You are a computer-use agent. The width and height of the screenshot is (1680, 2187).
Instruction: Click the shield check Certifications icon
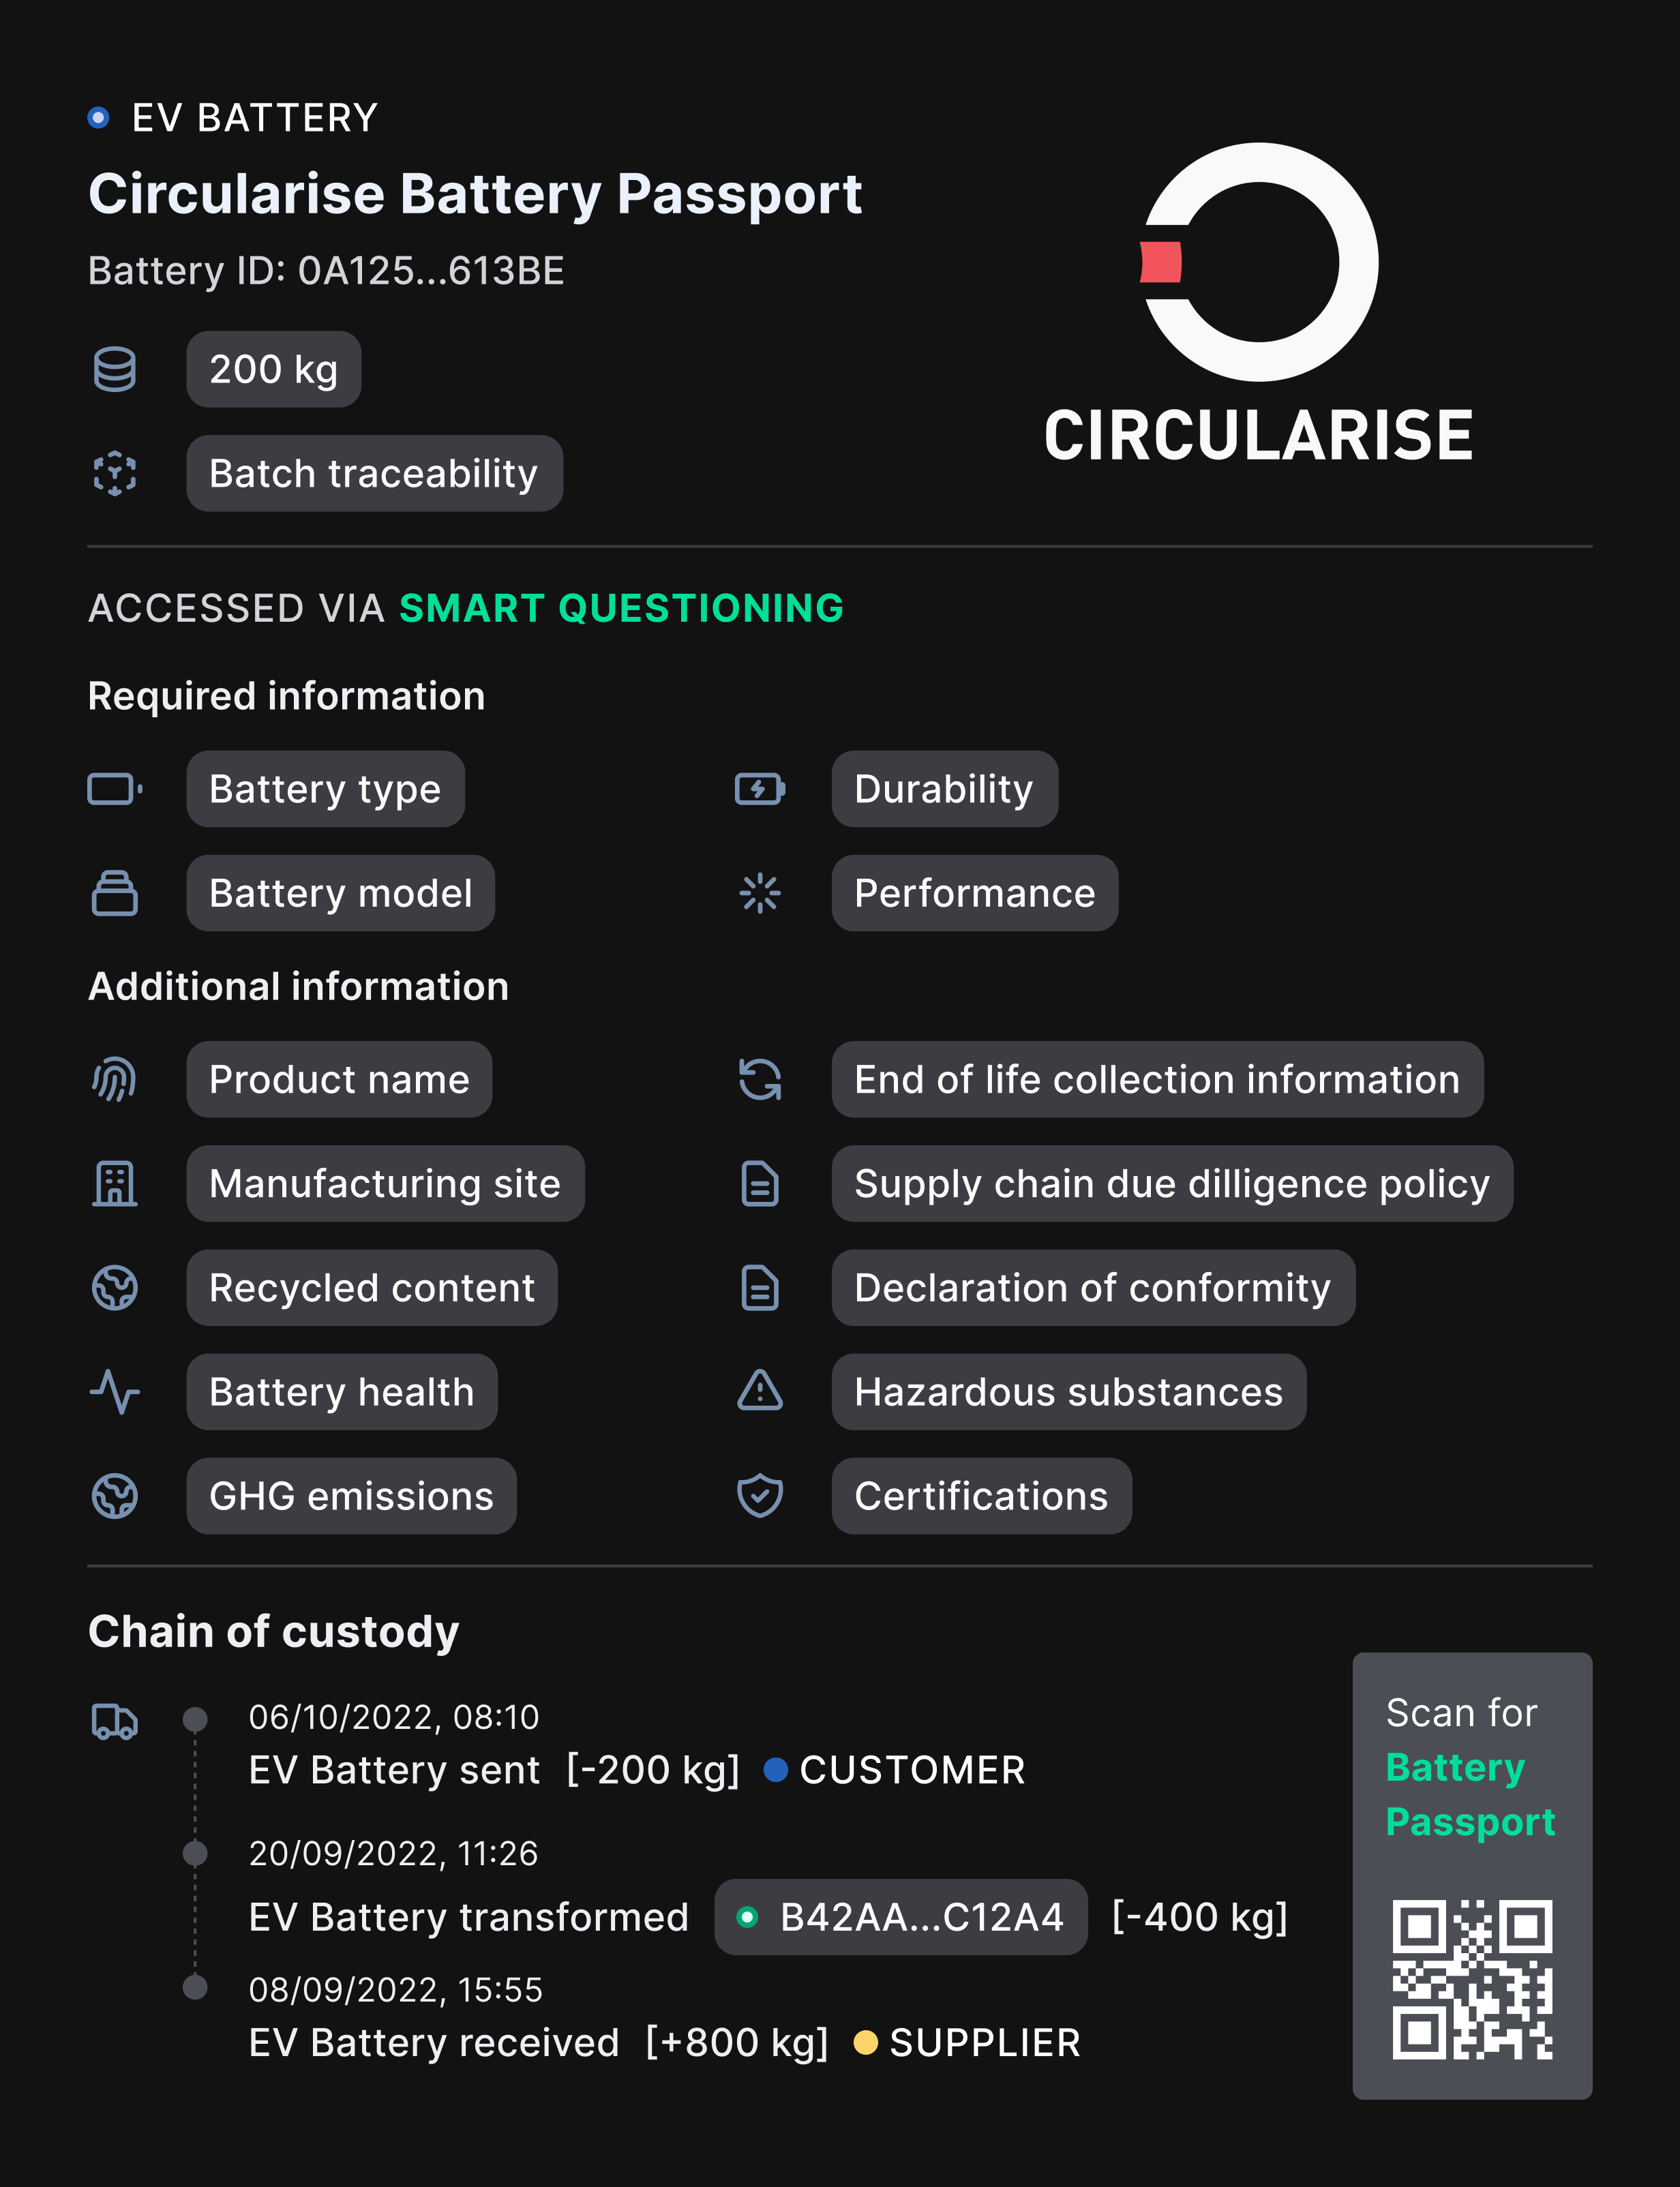click(760, 1496)
